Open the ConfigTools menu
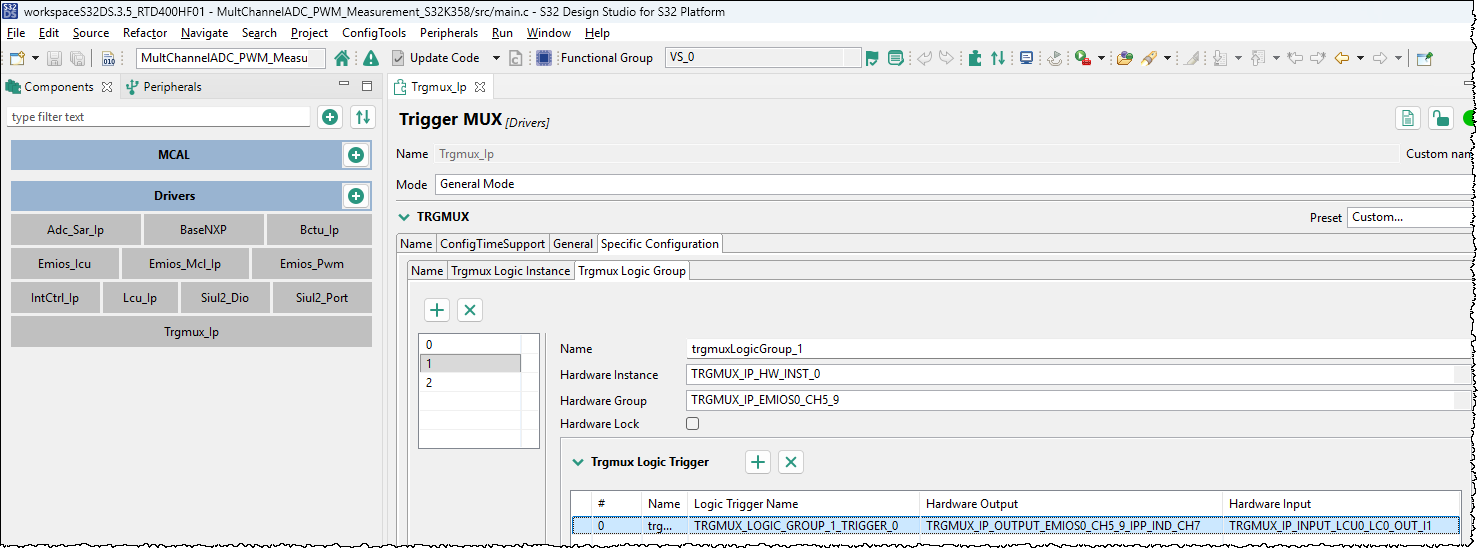 tap(374, 33)
